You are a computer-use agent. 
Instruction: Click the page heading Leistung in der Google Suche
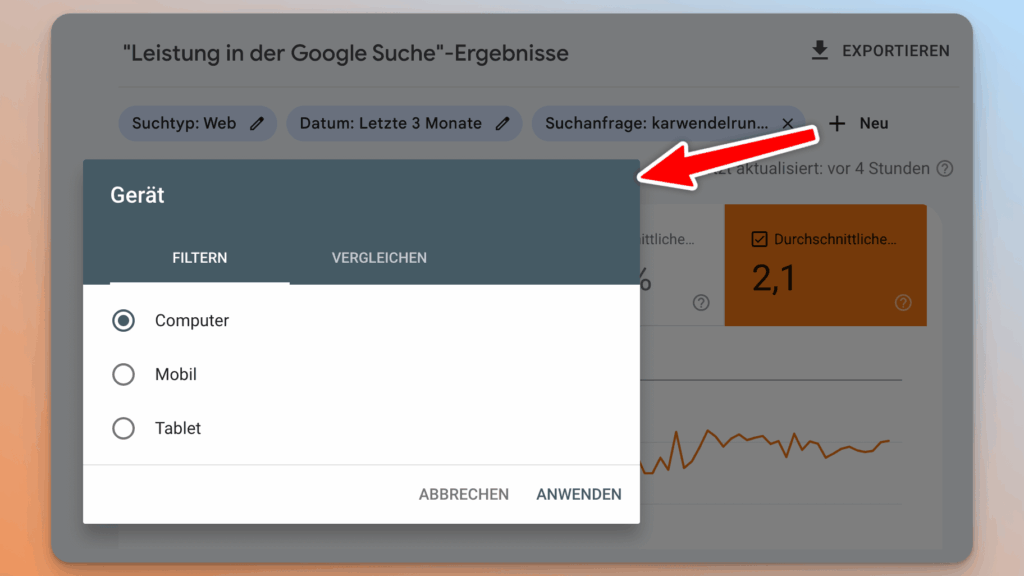click(x=345, y=53)
